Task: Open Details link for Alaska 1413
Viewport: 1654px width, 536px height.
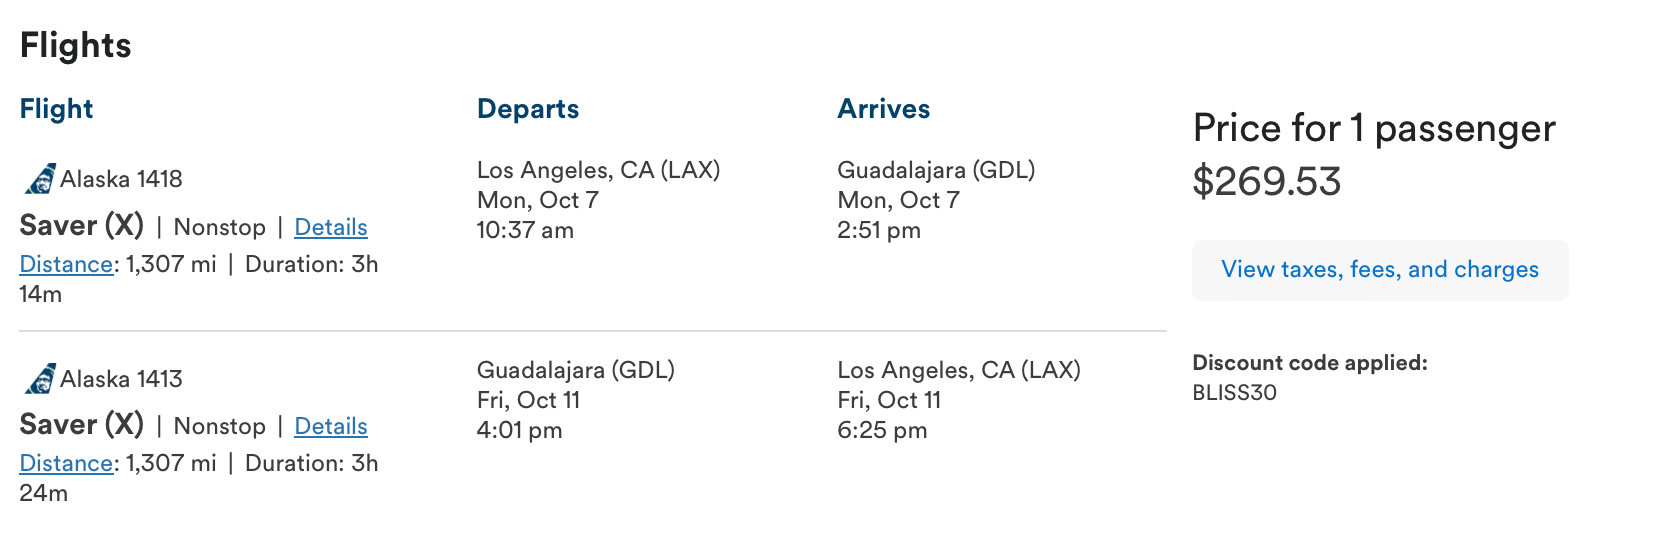Action: (x=330, y=426)
